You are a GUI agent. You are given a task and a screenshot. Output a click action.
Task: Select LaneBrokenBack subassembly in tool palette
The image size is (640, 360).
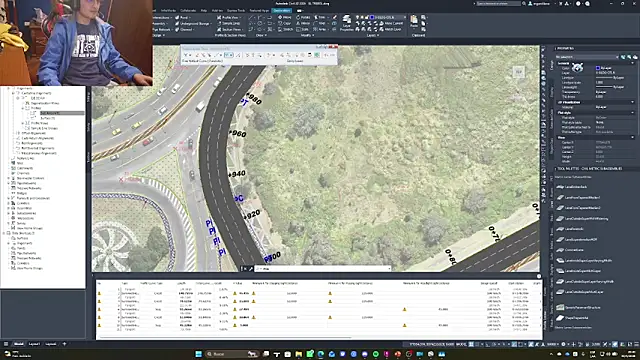tap(572, 187)
